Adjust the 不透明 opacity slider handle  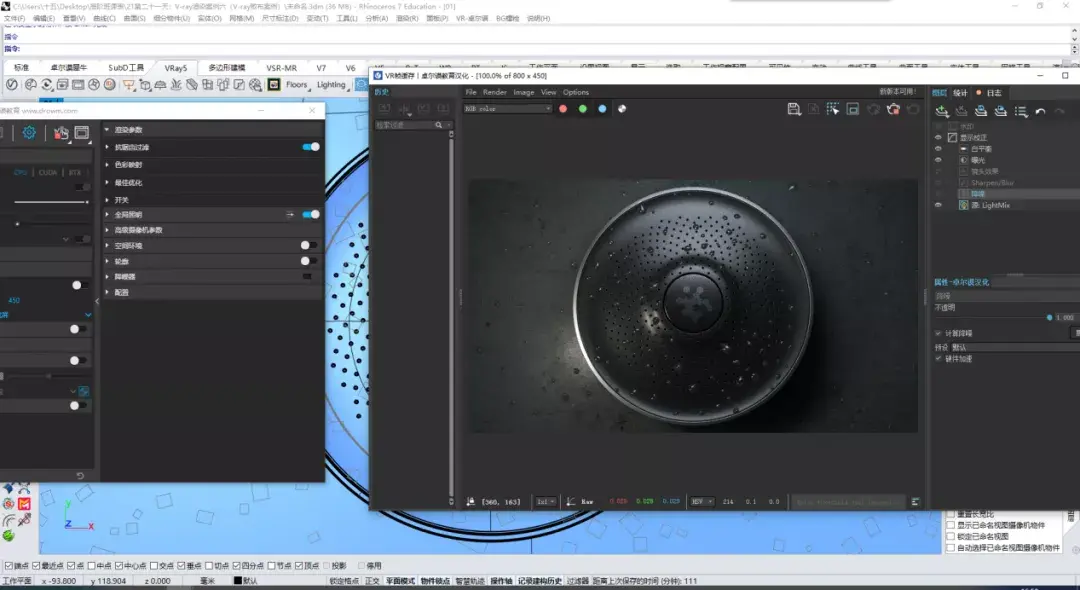click(1049, 317)
